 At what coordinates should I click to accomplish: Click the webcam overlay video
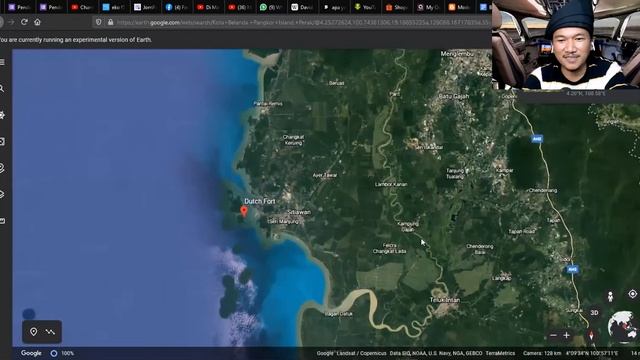pos(566,44)
